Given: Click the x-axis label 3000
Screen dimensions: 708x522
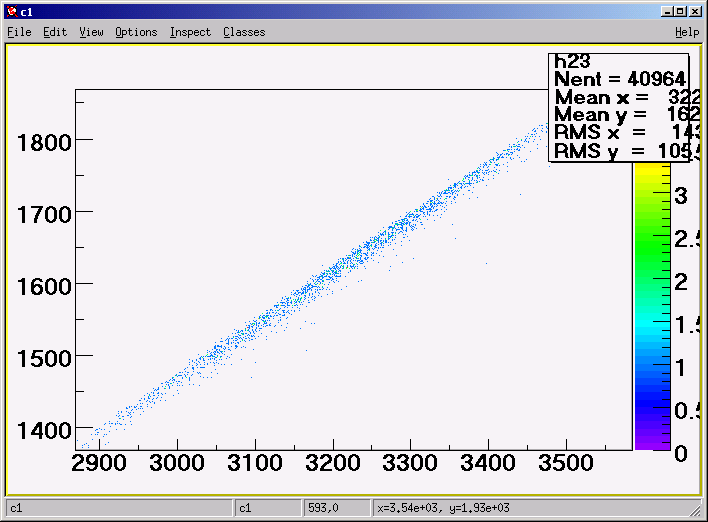Looking at the screenshot, I should [x=177, y=463].
